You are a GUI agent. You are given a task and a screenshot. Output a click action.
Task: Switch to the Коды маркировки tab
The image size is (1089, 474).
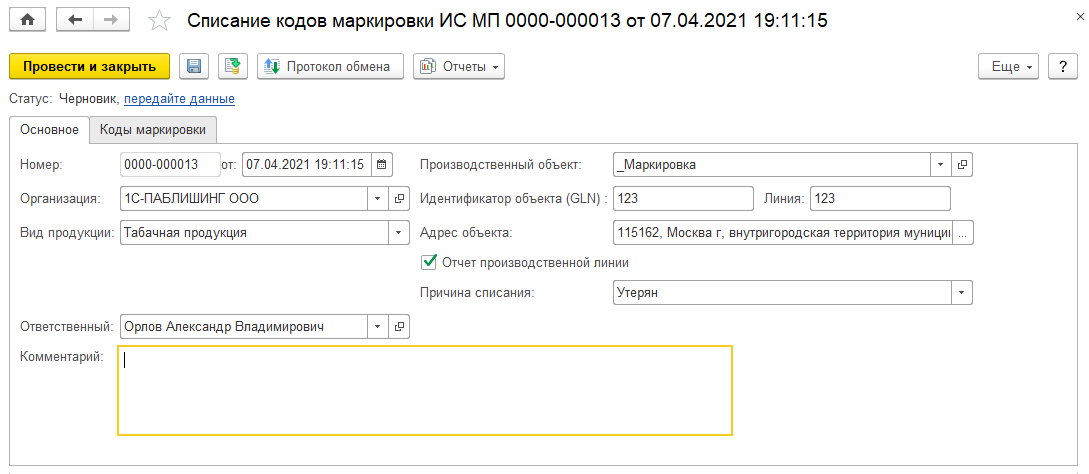153,130
